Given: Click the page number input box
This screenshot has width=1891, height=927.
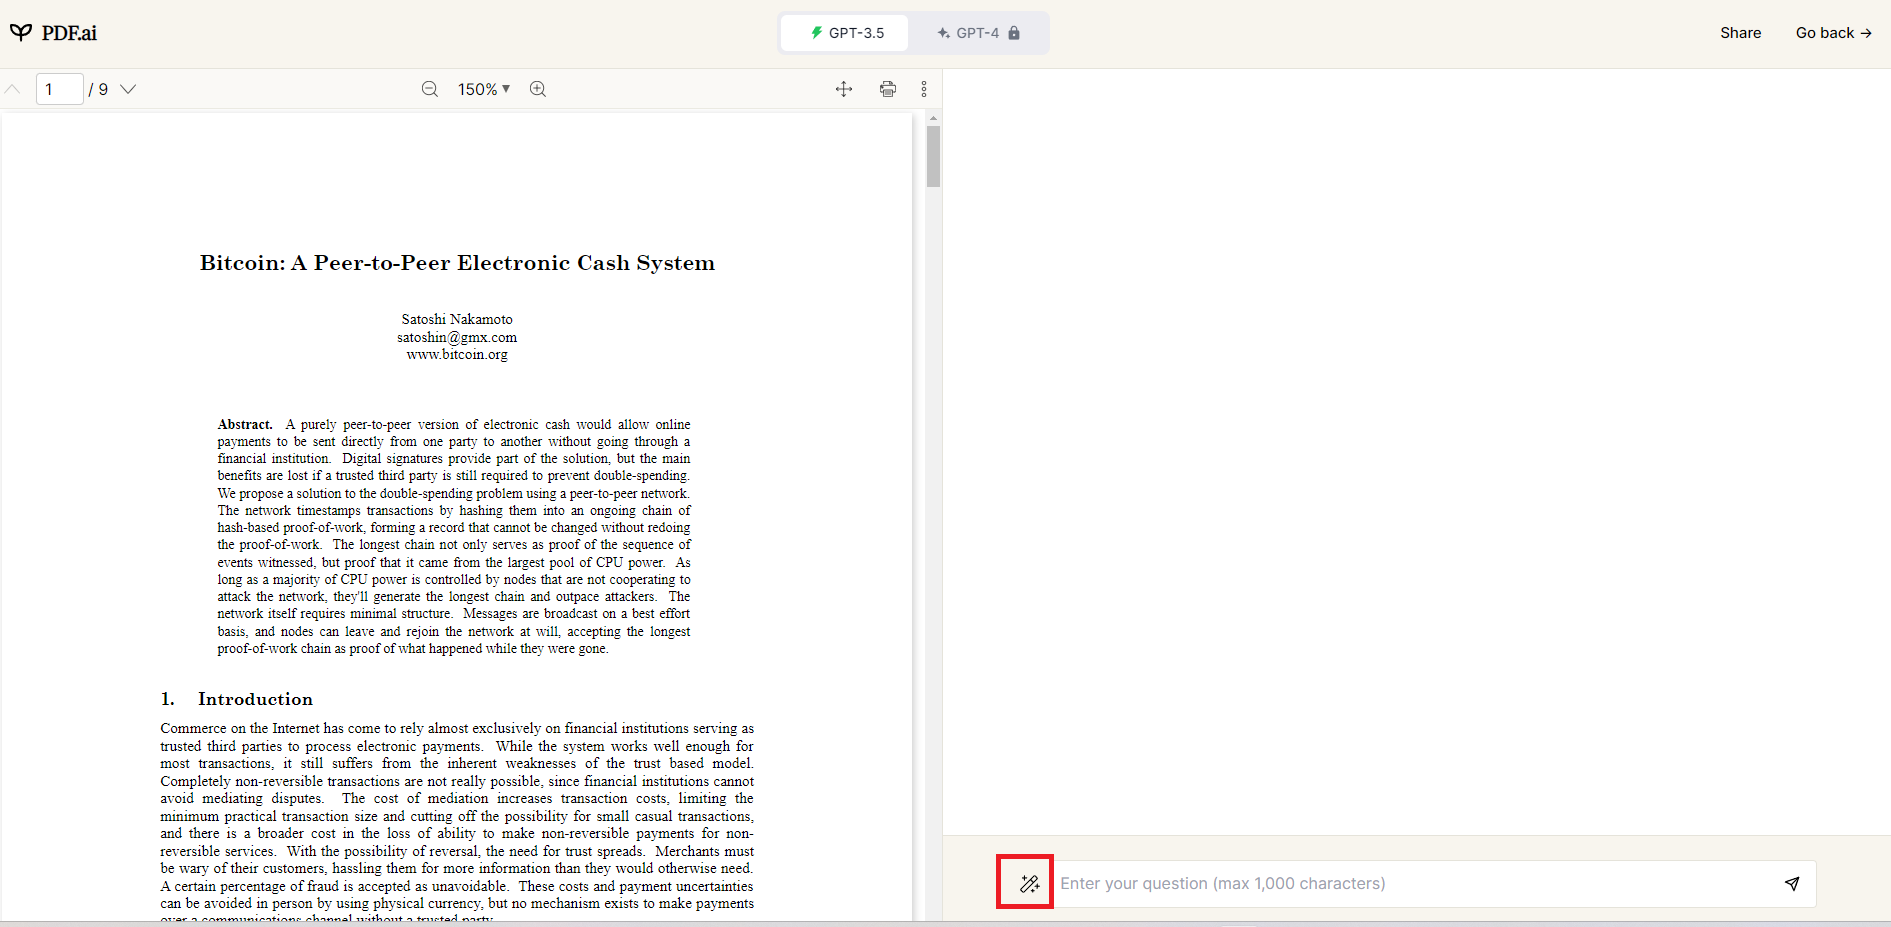Looking at the screenshot, I should (59, 89).
